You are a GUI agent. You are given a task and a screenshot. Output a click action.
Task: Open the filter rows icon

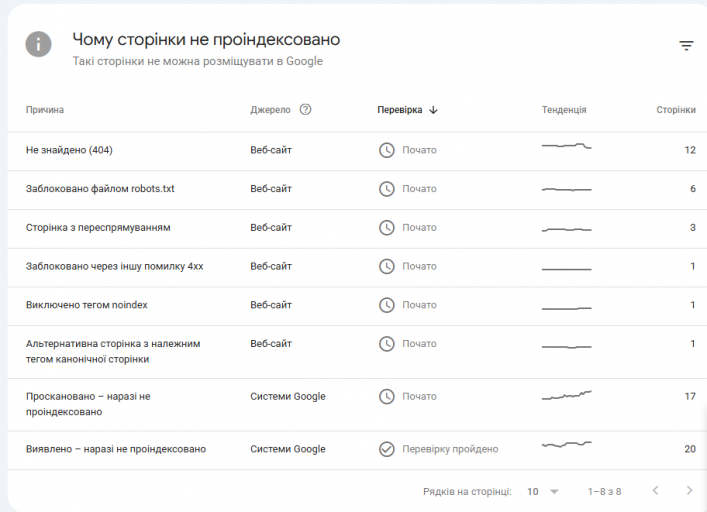pos(686,46)
